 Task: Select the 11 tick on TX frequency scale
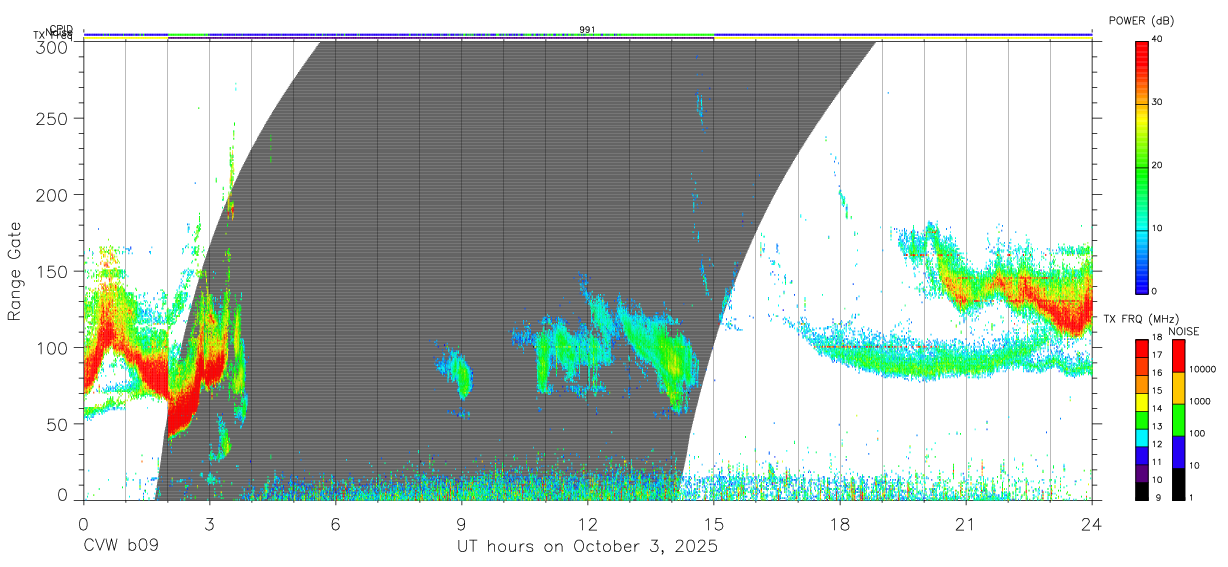[x=1156, y=462]
